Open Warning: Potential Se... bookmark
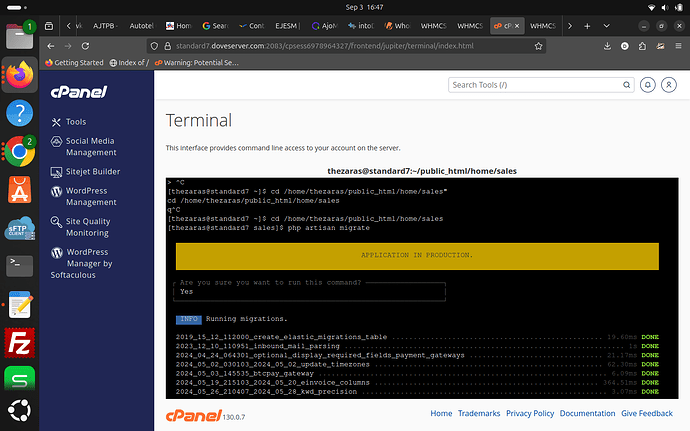 (197, 63)
